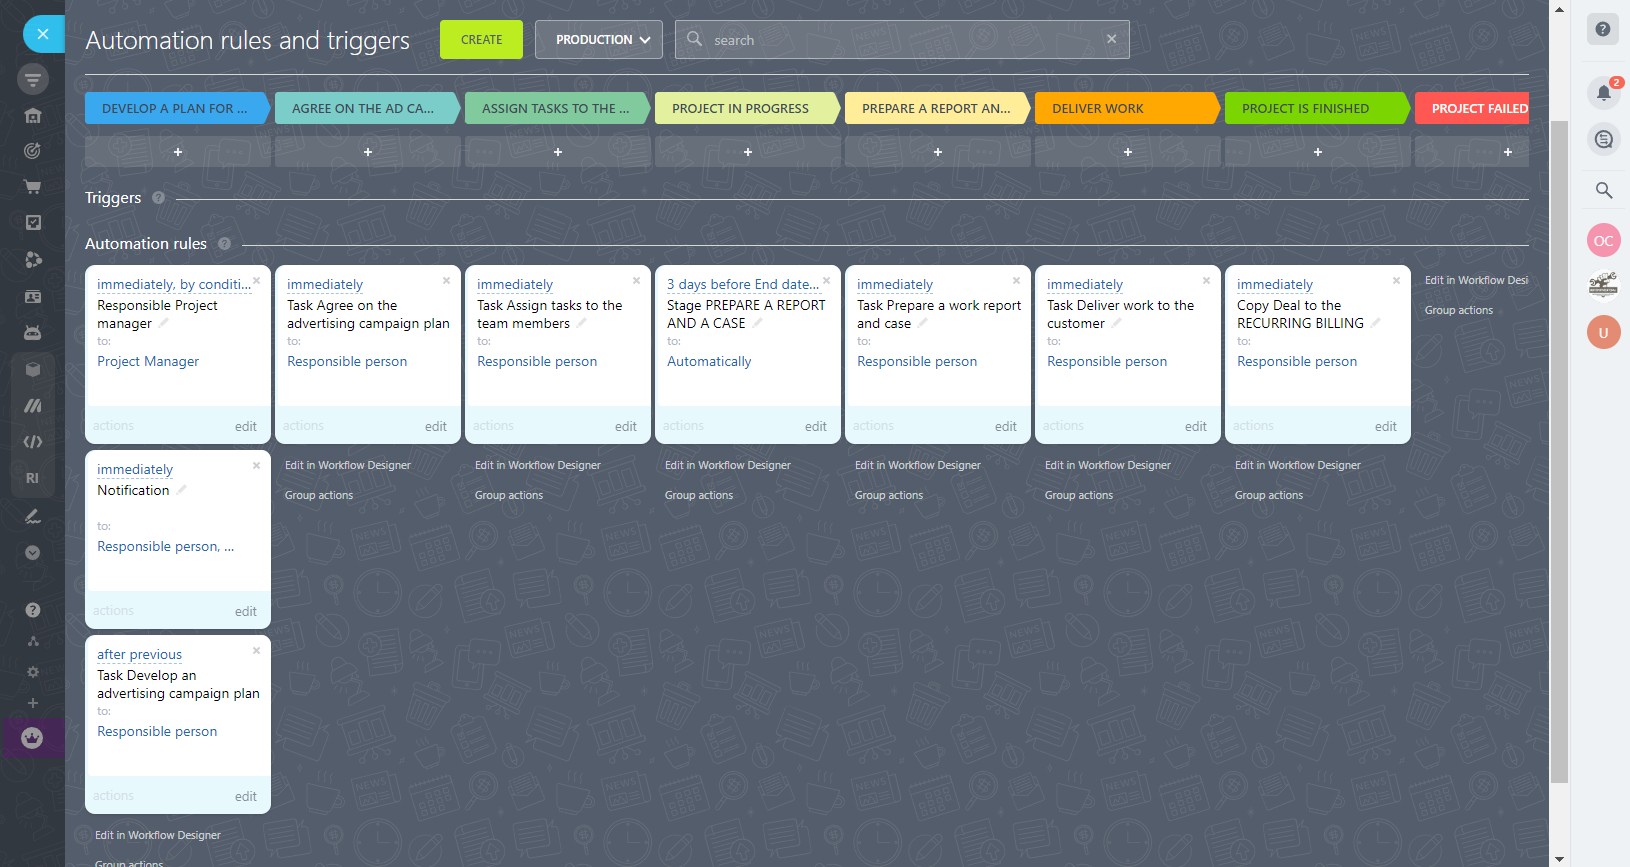Open the PRODUCTION dropdown
Image resolution: width=1630 pixels, height=867 pixels.
point(598,40)
